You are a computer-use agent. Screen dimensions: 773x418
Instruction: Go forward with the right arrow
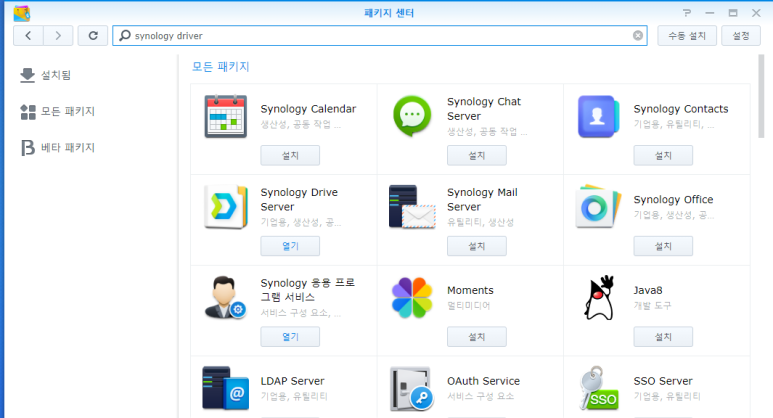pyautogui.click(x=58, y=35)
